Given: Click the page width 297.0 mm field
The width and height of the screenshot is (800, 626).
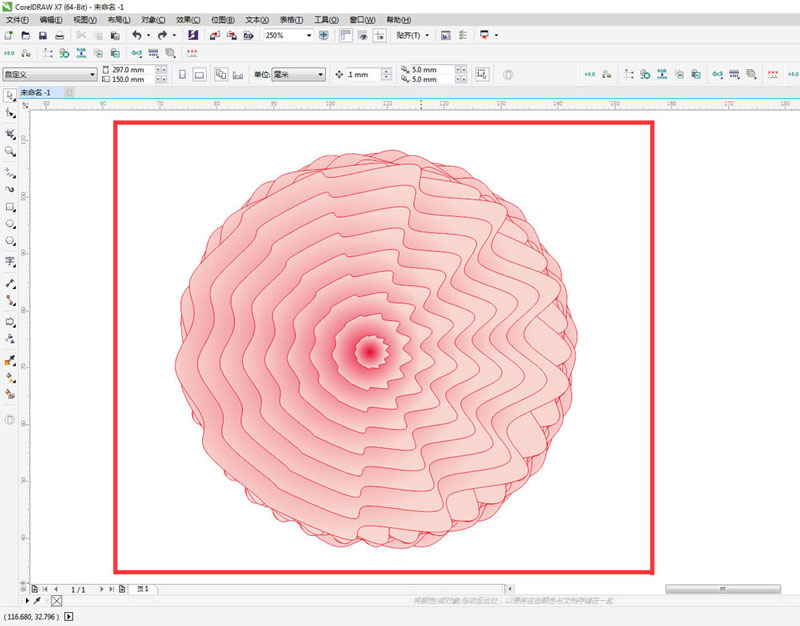Looking at the screenshot, I should click(x=130, y=70).
